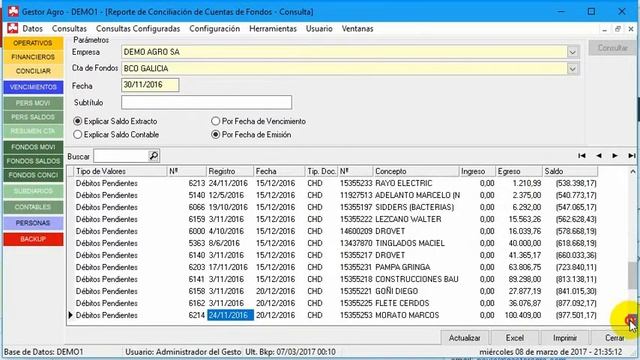The height and width of the screenshot is (360, 640).
Task: Click RESUMEN CTA sidebar button
Action: (x=33, y=131)
